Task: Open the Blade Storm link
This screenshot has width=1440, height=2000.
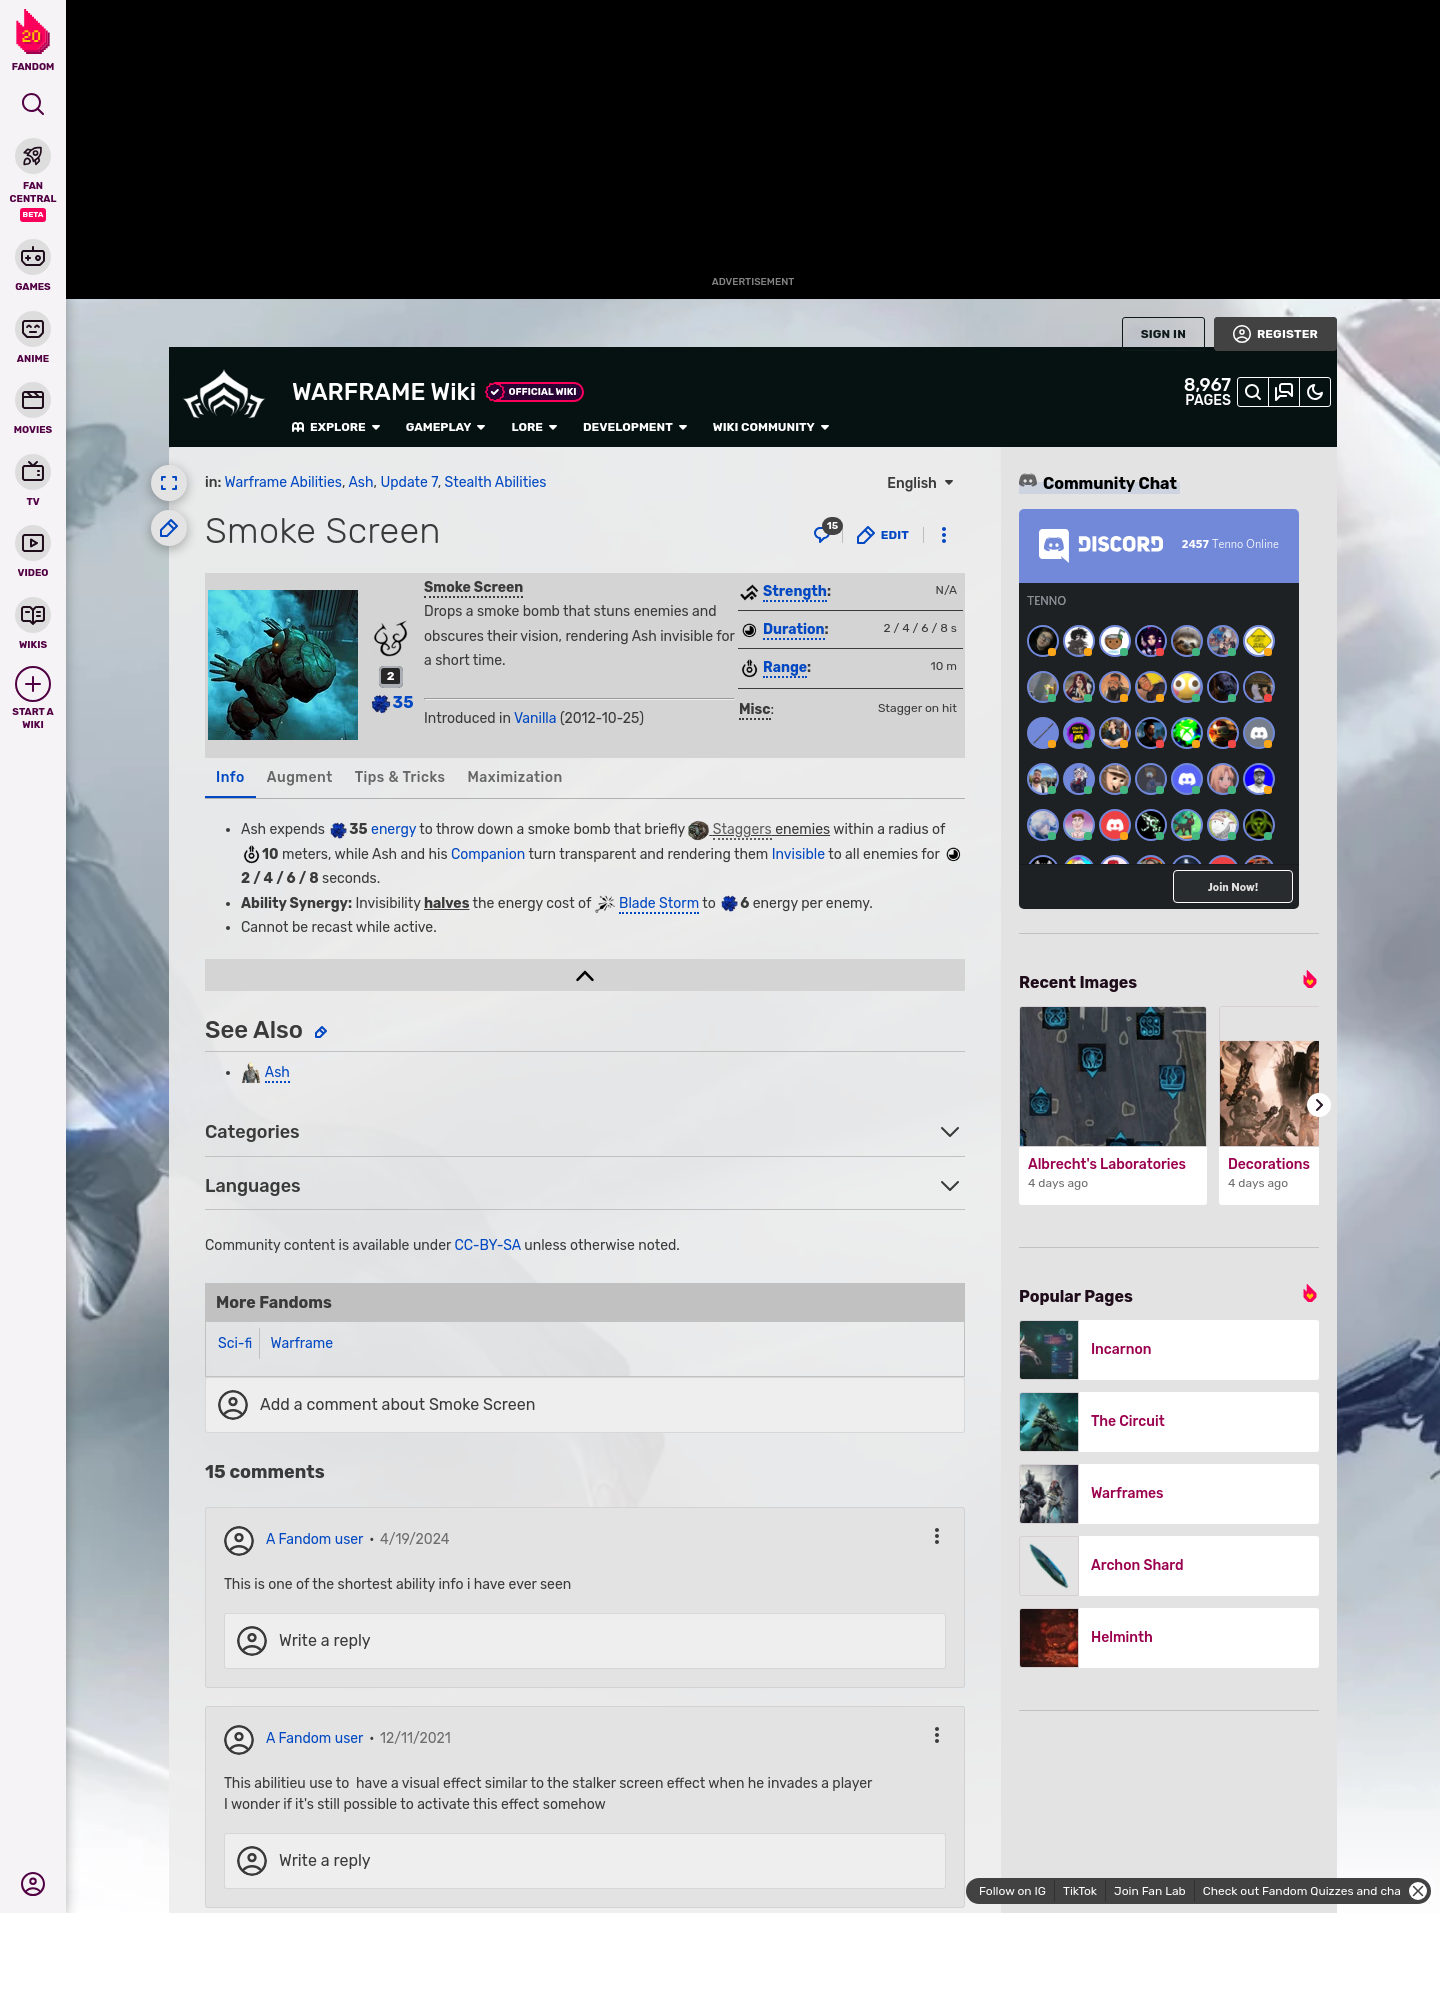Action: tap(659, 903)
